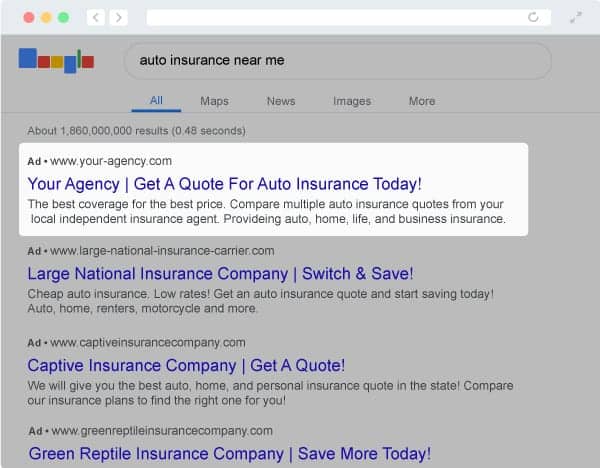This screenshot has height=468, width=600.
Task: Select the All search tab
Action: 156,101
